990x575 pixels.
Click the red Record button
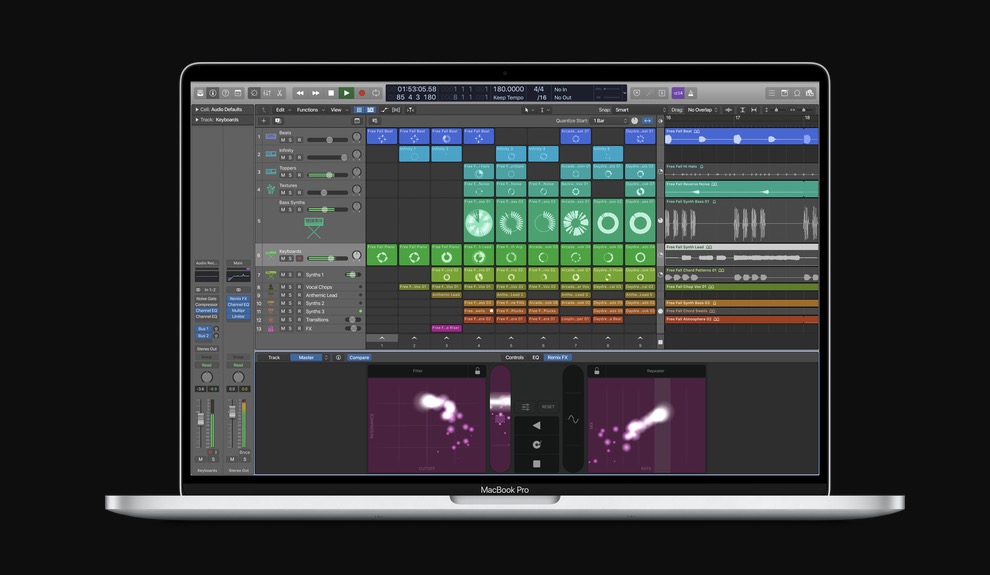tap(362, 93)
